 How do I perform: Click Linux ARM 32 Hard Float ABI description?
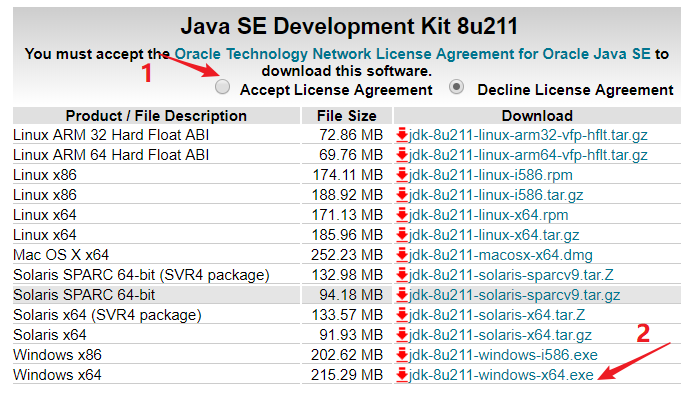click(x=111, y=135)
